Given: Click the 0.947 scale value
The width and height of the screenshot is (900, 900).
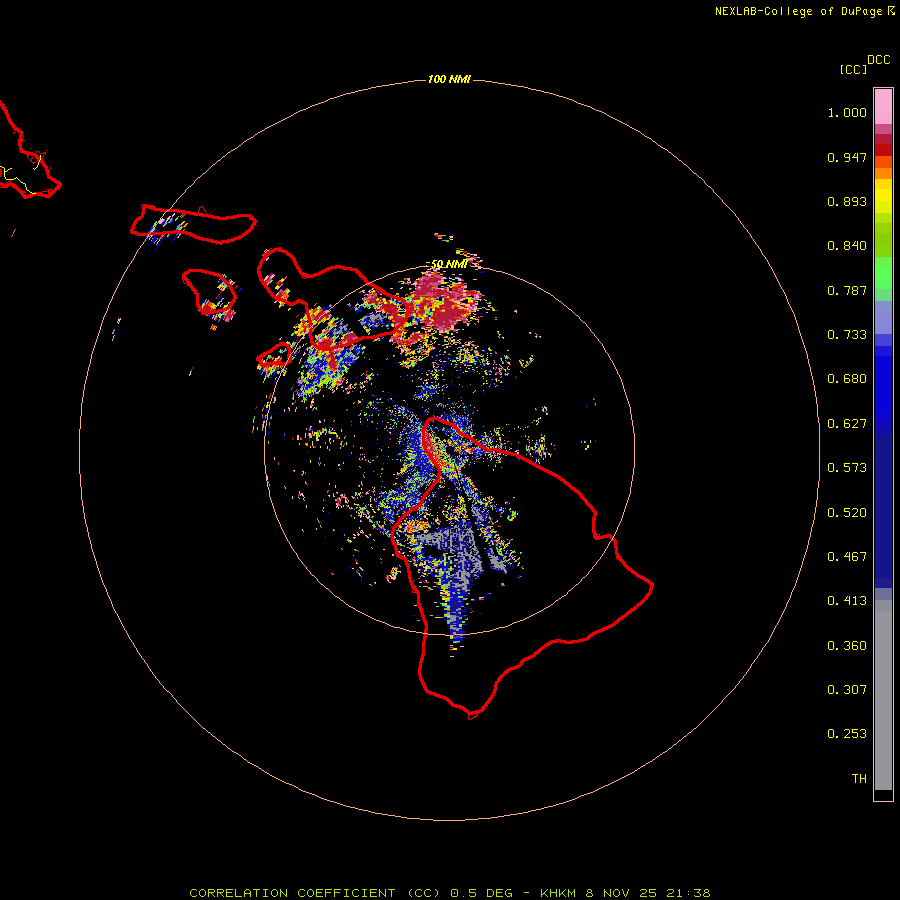Looking at the screenshot, I should coord(847,157).
